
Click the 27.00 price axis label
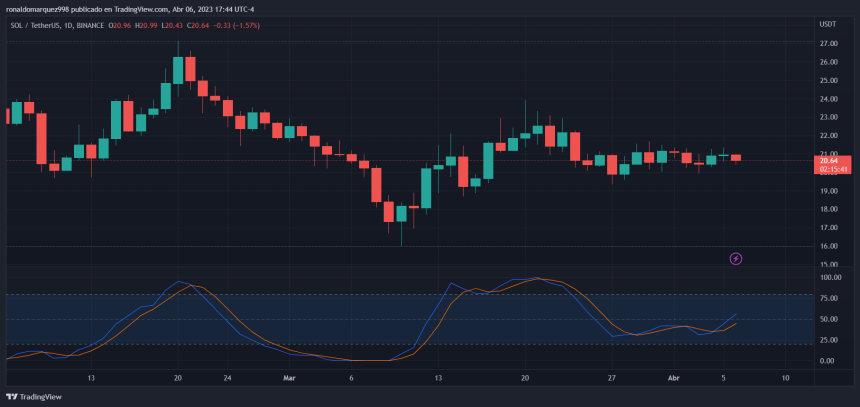tap(828, 44)
